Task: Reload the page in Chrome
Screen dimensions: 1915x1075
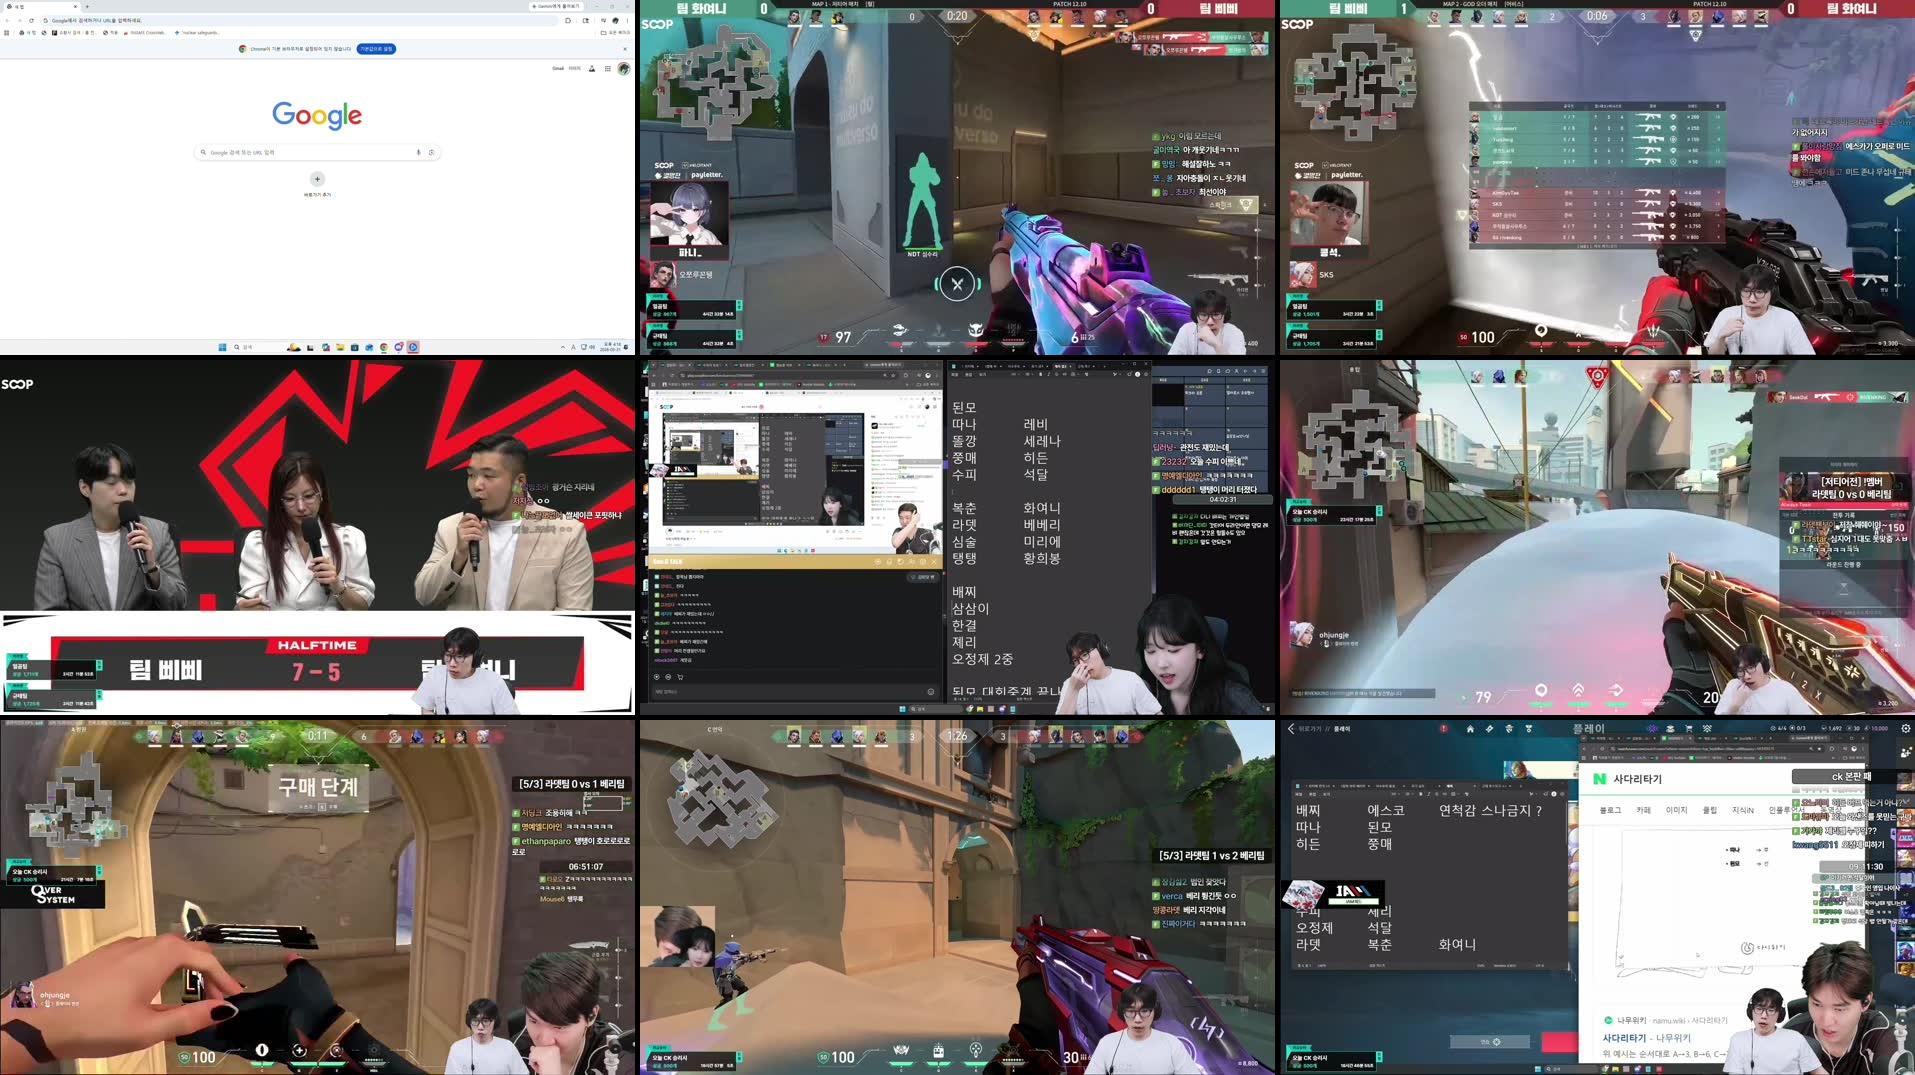Action: [31, 20]
